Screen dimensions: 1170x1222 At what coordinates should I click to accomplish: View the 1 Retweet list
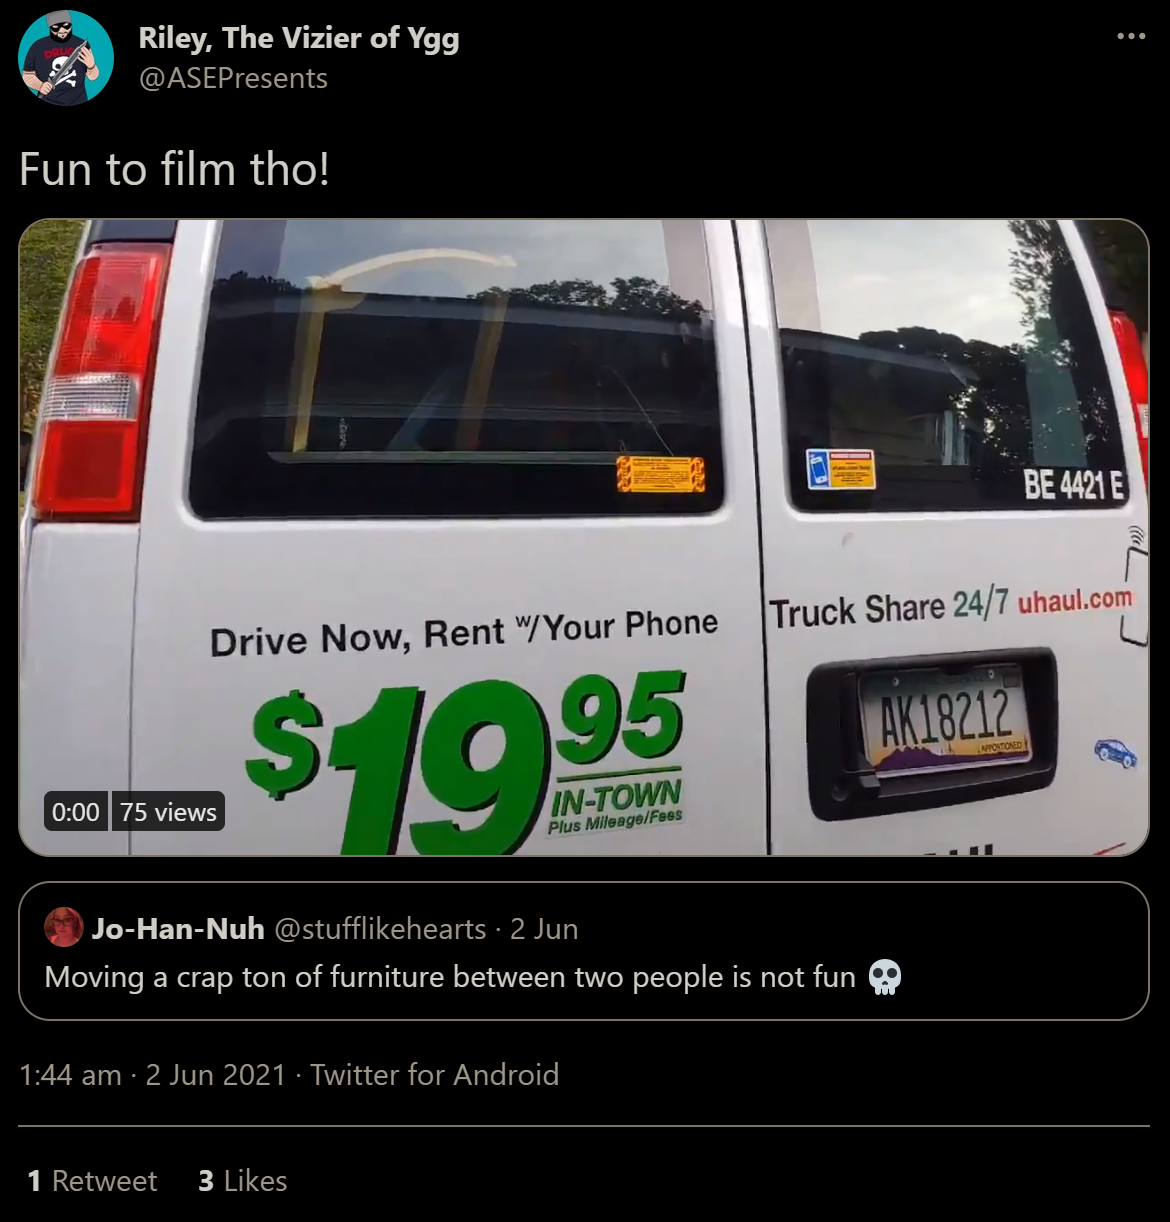(x=92, y=1181)
